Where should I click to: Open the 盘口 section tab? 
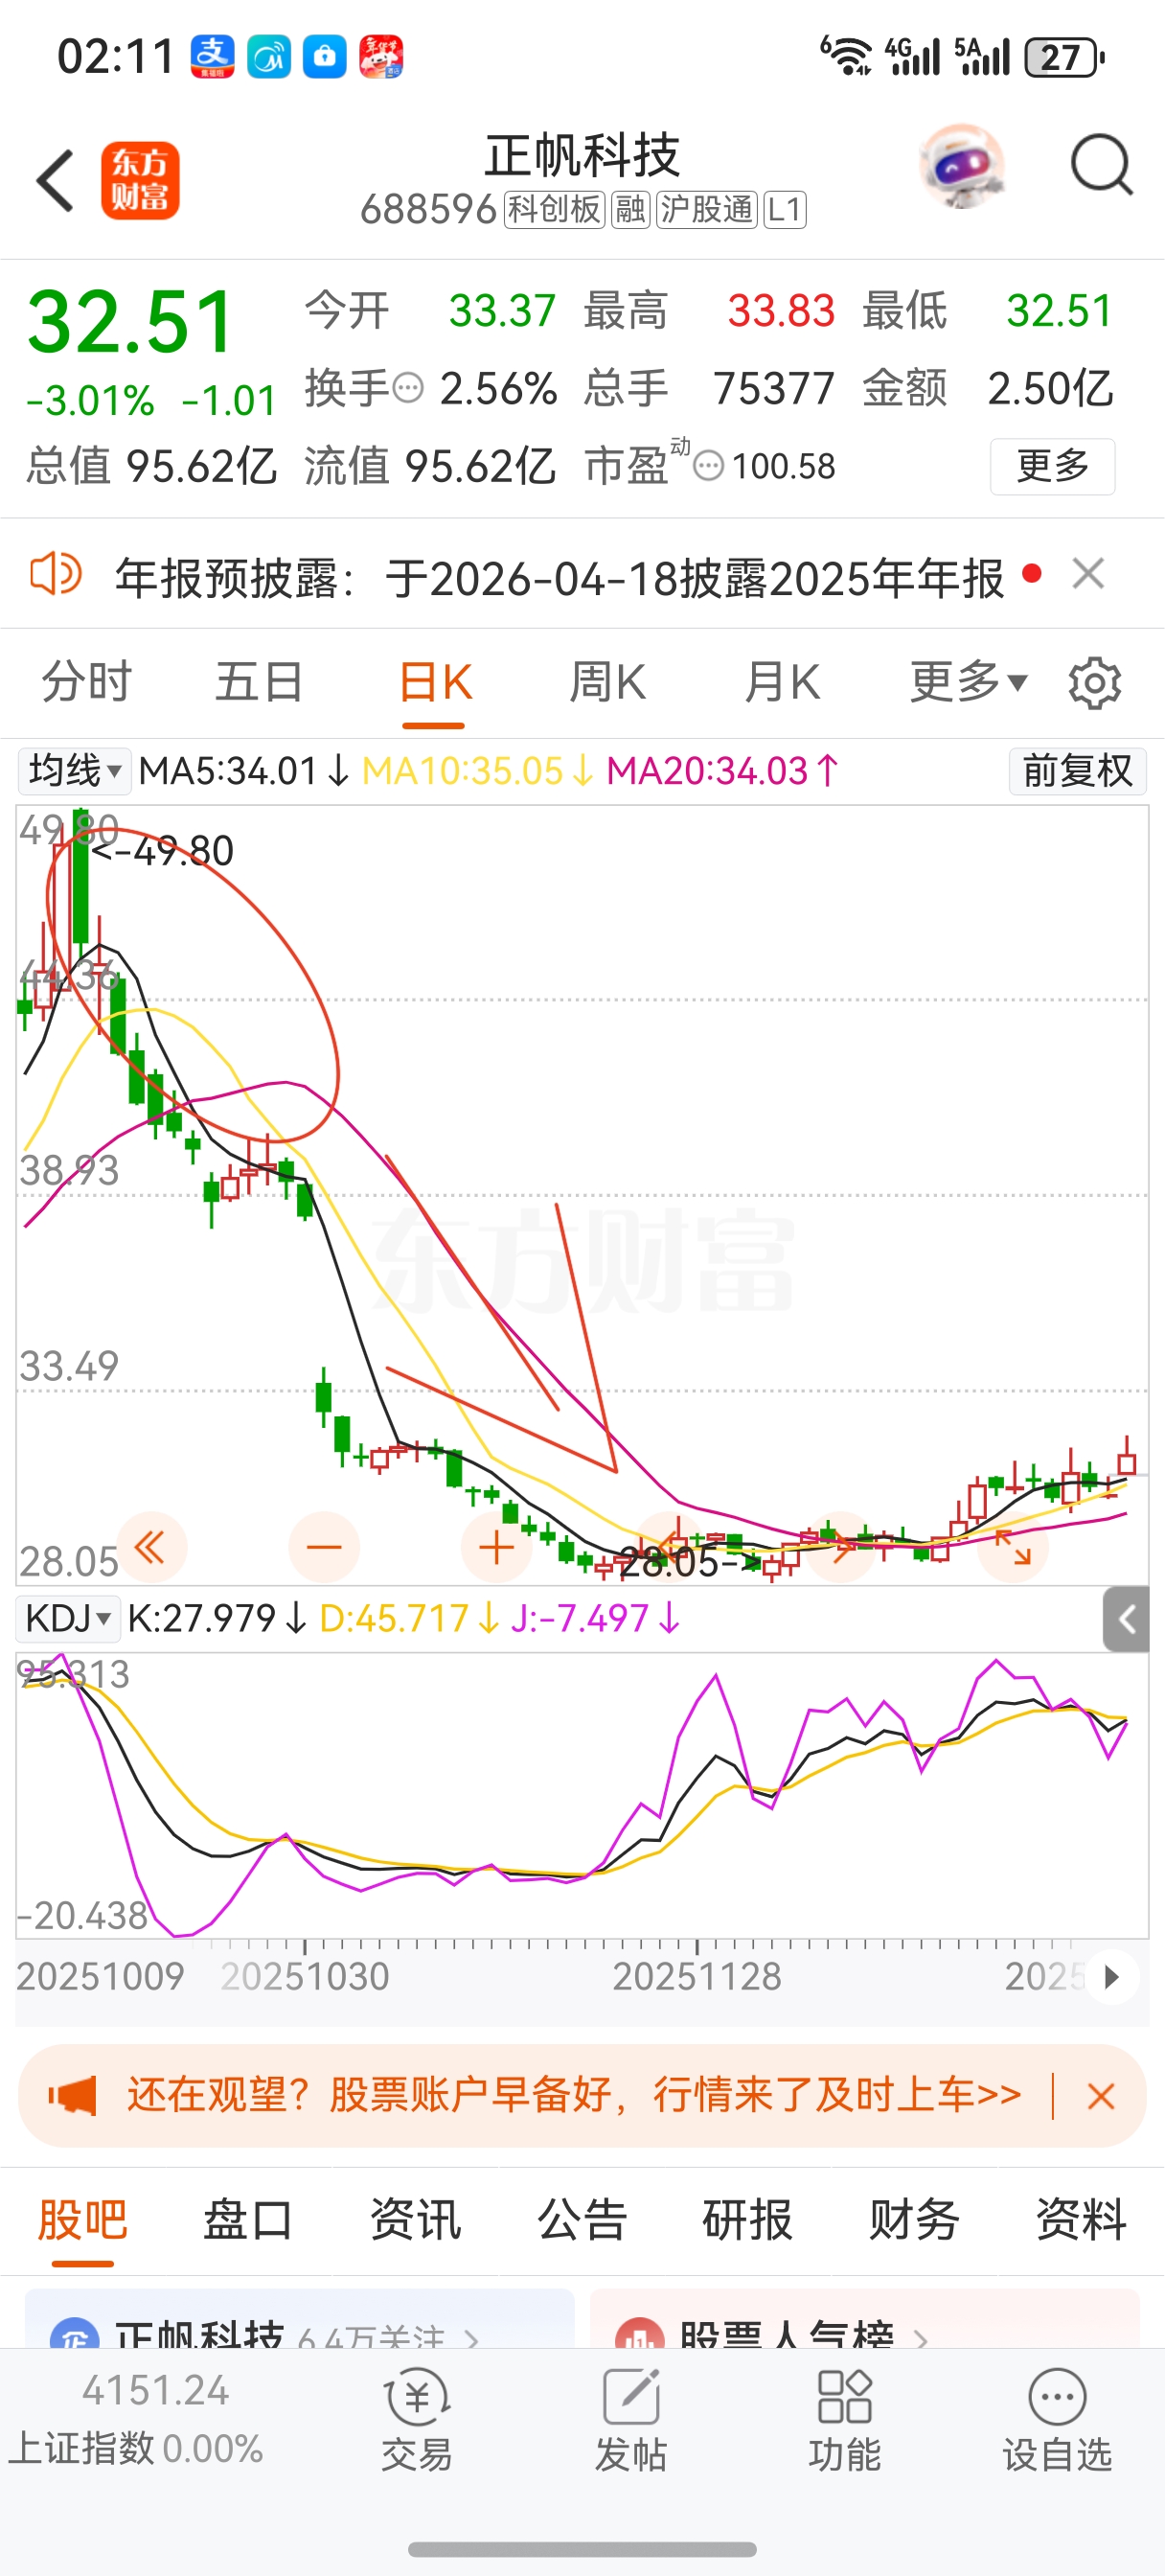tap(248, 2220)
